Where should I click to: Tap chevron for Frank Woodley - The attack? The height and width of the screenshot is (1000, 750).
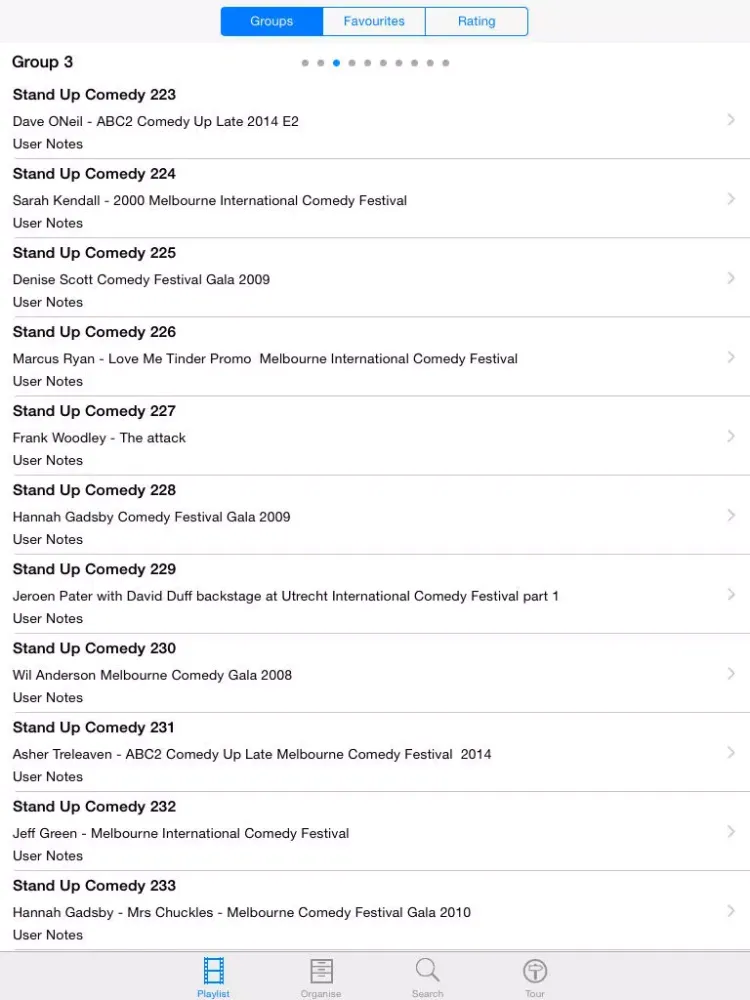pos(731,436)
